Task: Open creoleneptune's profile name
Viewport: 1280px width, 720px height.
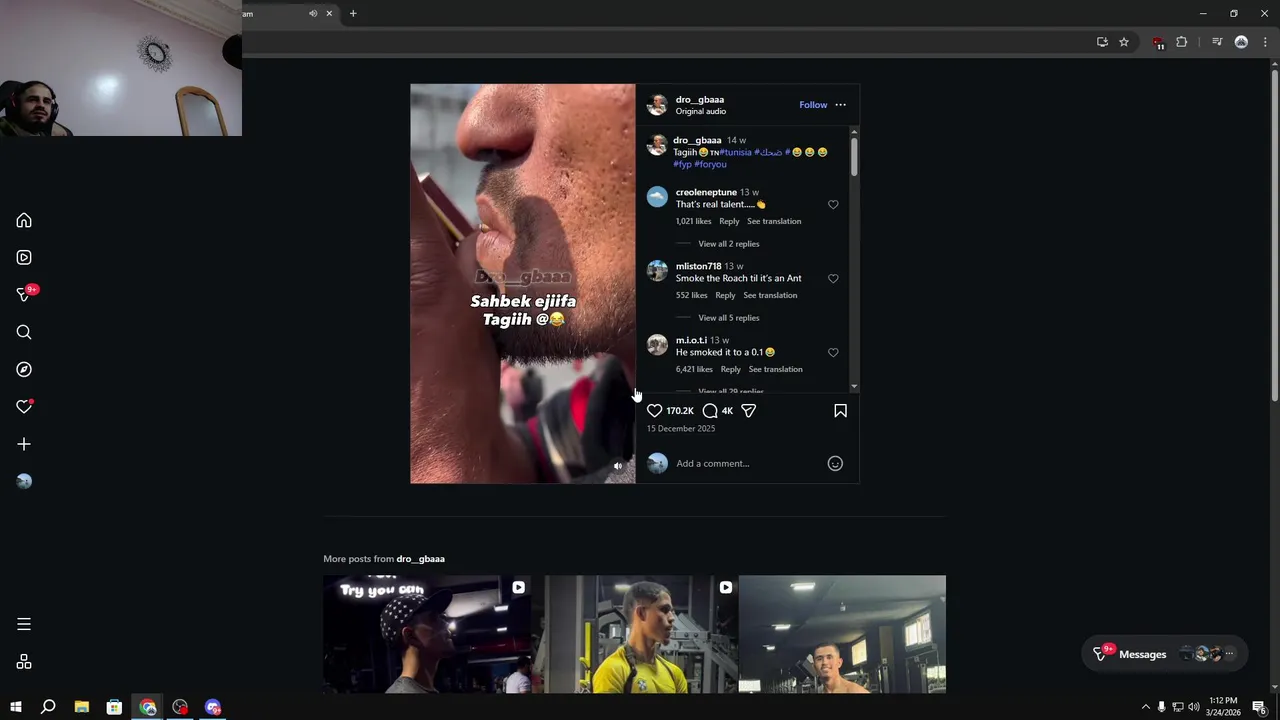Action: 706,192
